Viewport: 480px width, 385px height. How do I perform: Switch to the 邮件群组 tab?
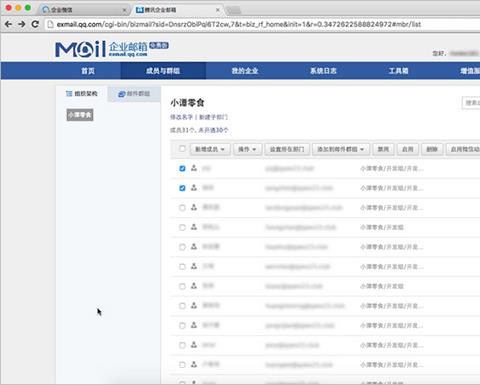134,94
